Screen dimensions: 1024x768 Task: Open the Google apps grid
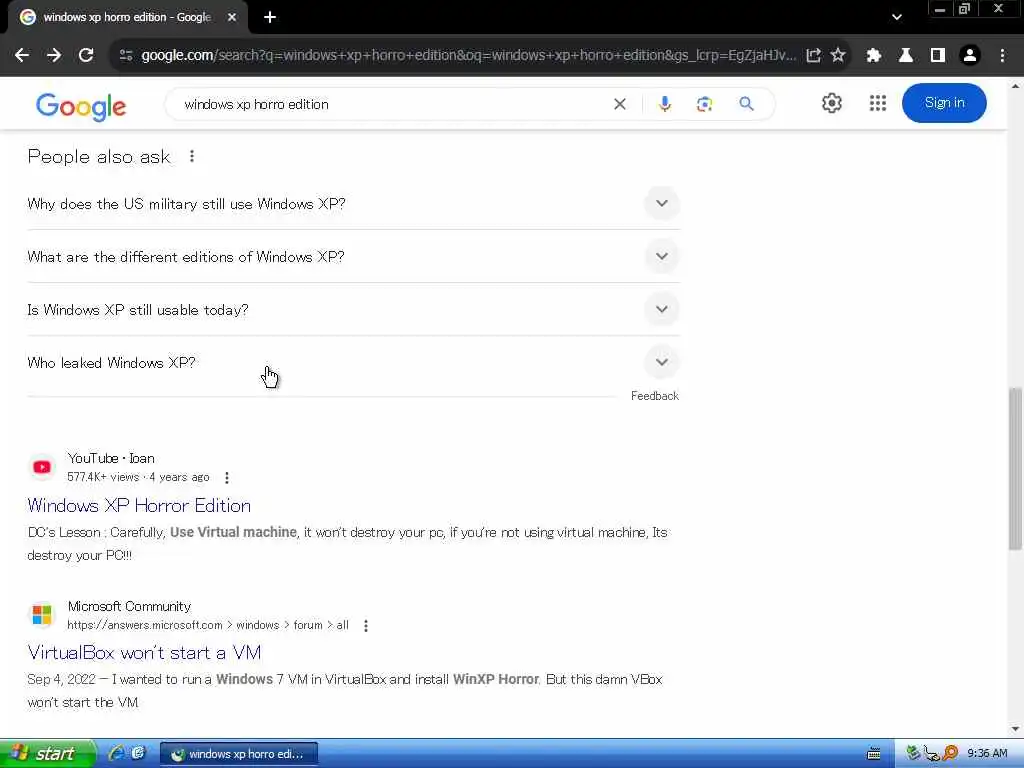tap(878, 103)
